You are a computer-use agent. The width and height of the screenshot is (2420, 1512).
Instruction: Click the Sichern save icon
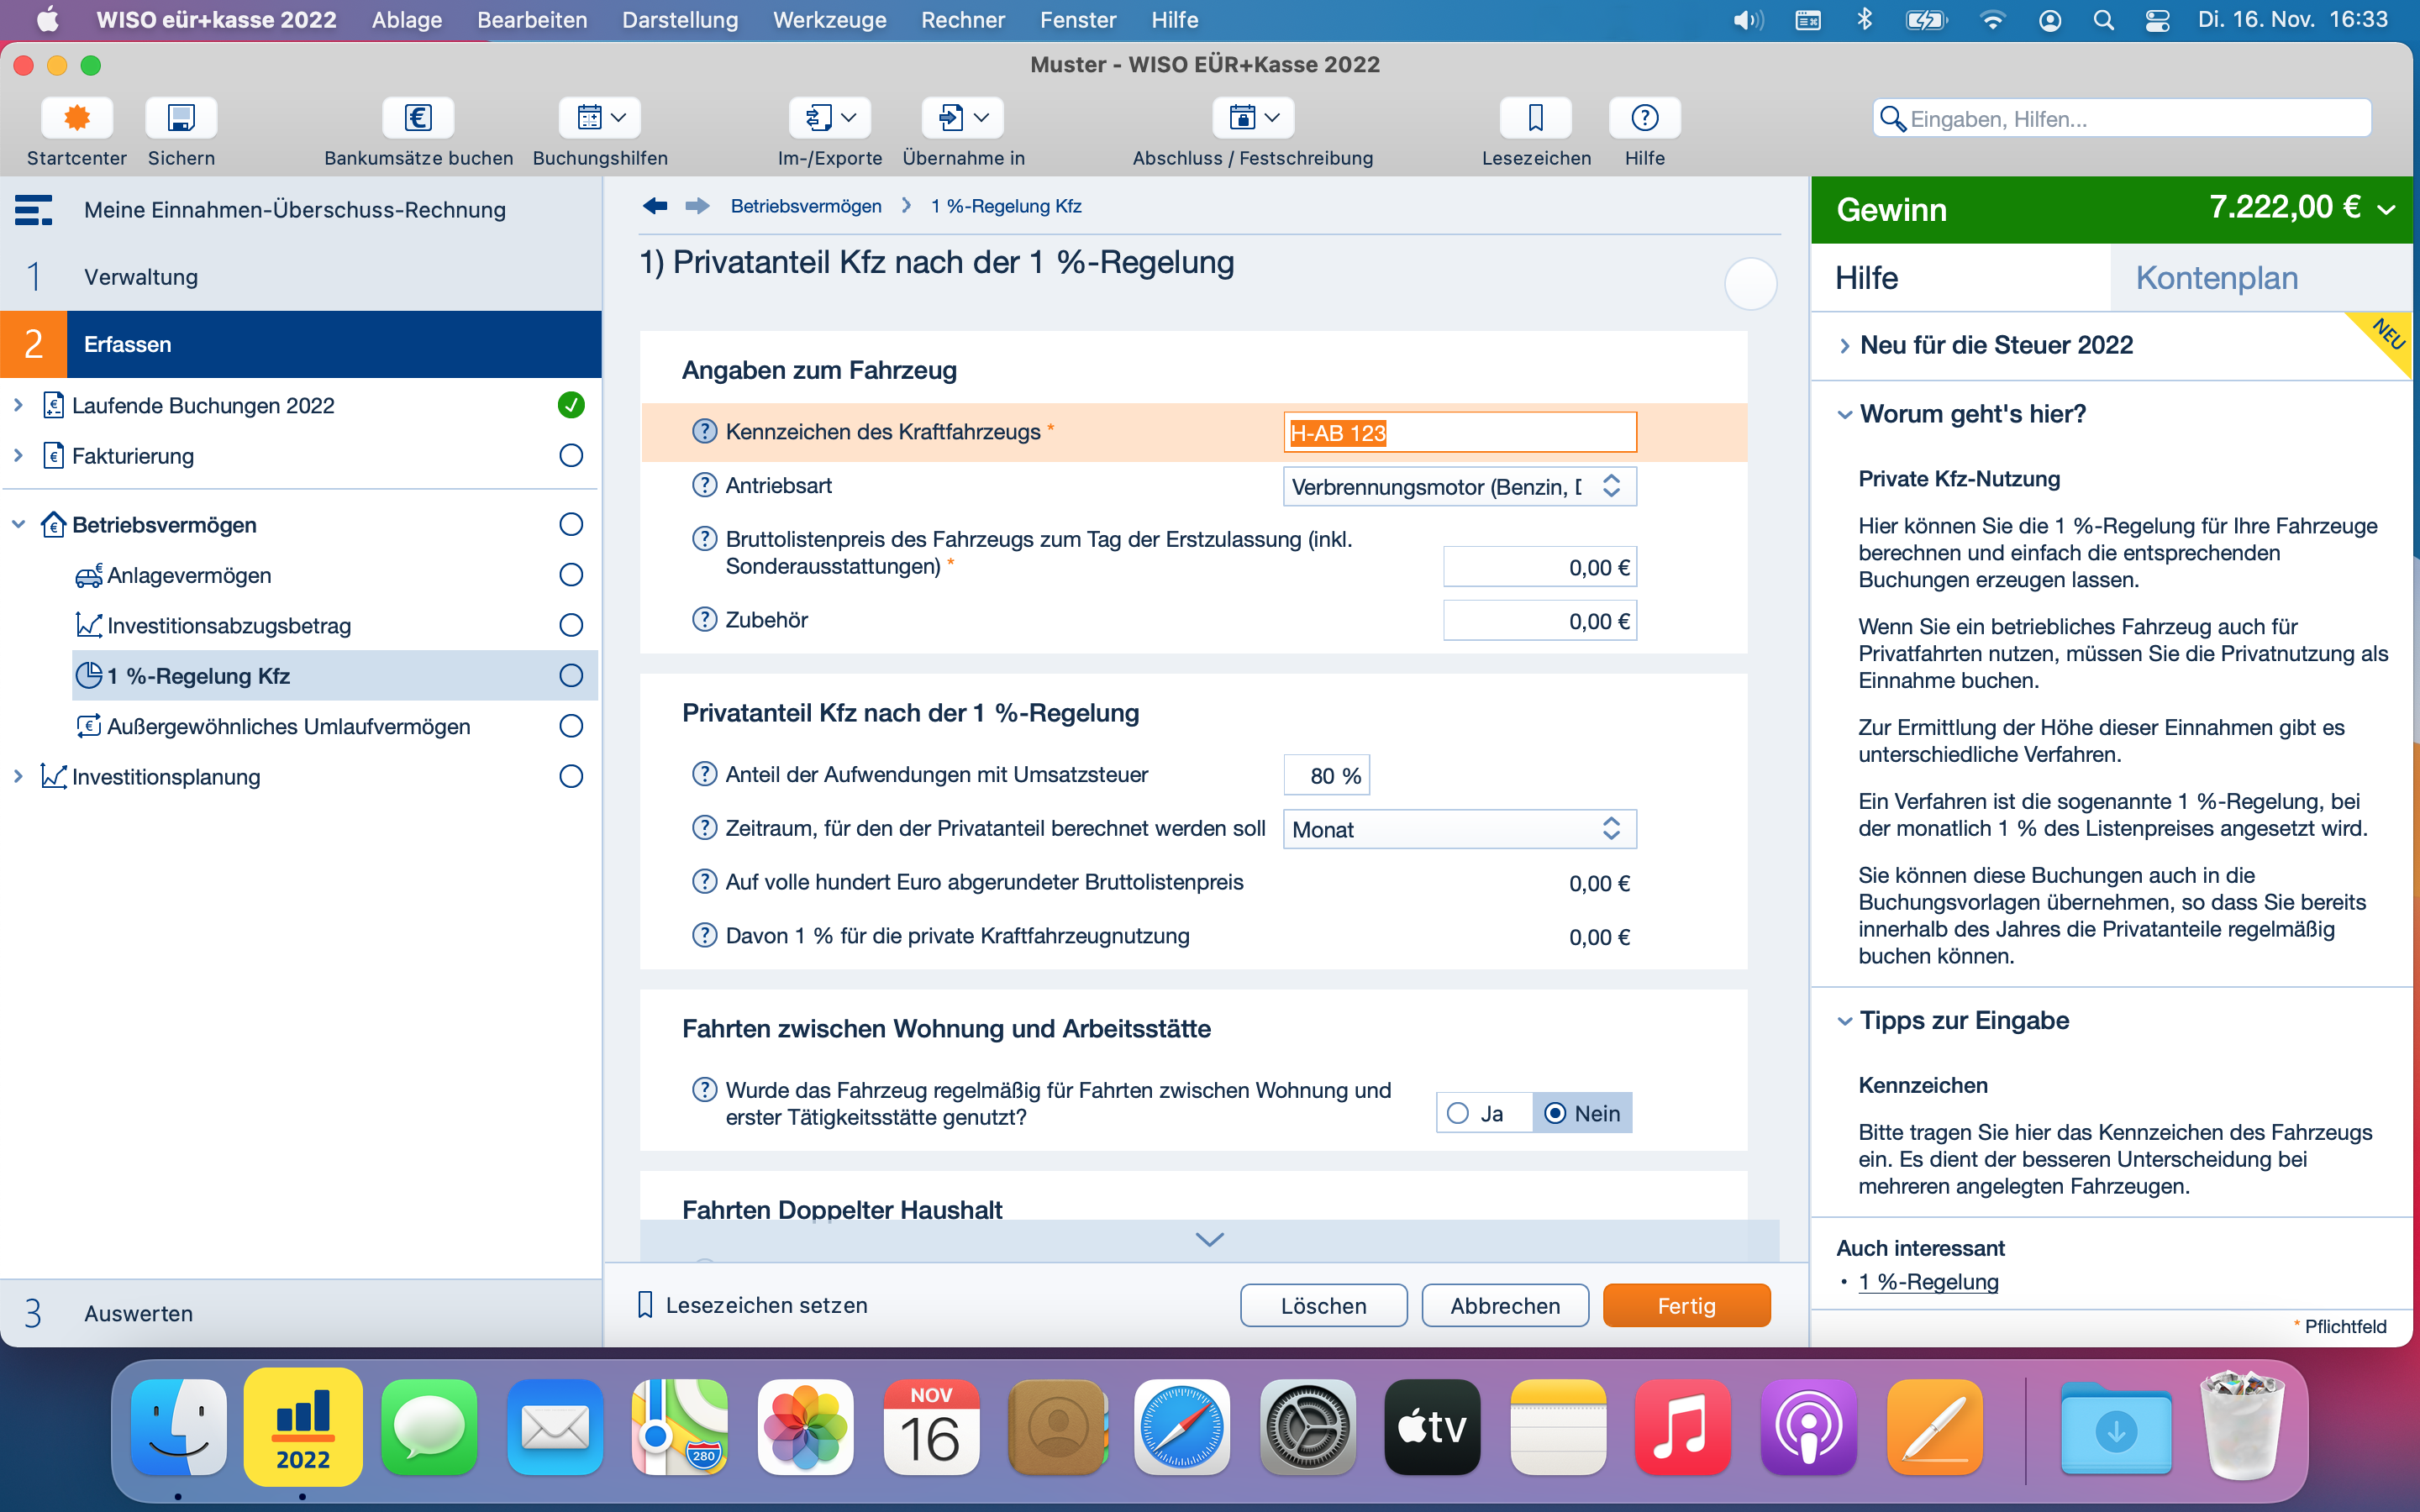pyautogui.click(x=181, y=118)
